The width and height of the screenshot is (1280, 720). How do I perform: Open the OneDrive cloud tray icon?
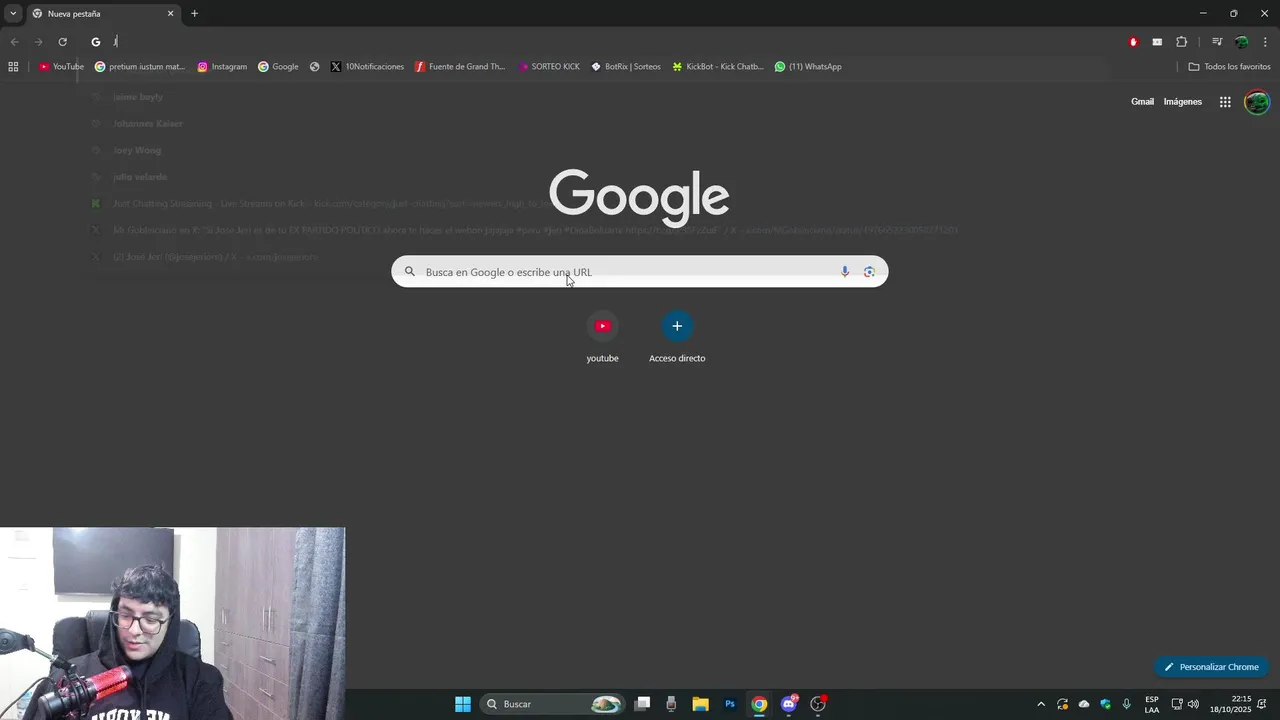1084,704
